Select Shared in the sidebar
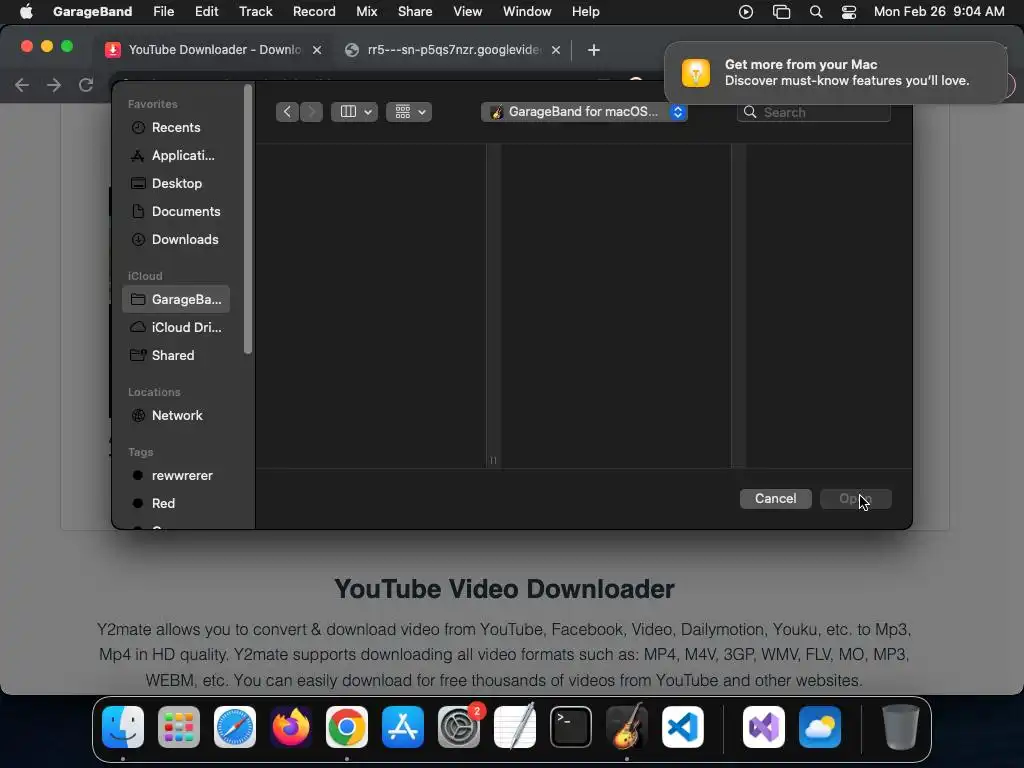 [176, 355]
